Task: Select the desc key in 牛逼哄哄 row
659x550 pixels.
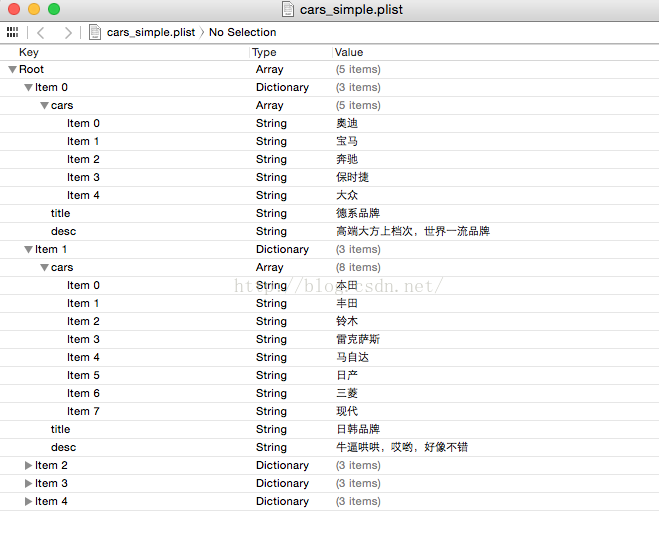Action: (x=63, y=447)
